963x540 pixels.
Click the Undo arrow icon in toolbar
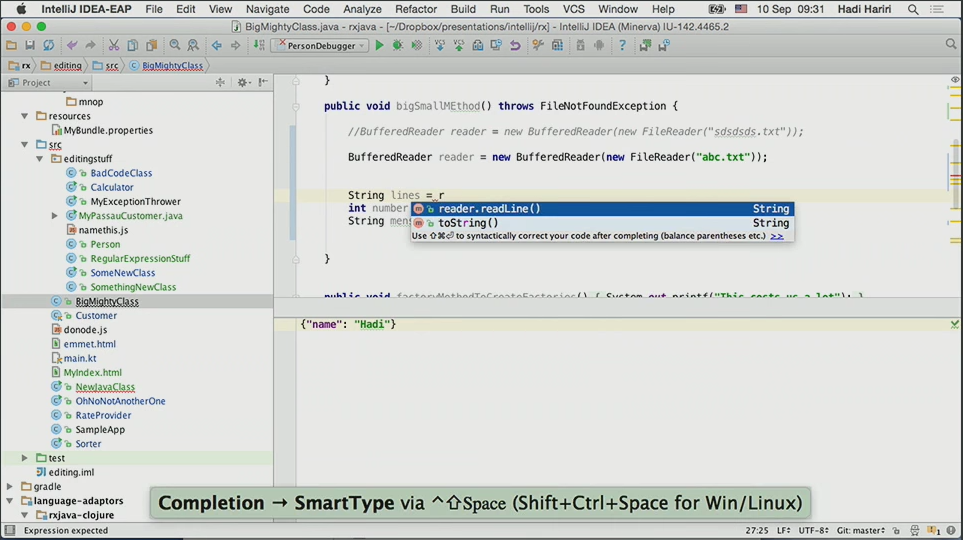(71, 45)
